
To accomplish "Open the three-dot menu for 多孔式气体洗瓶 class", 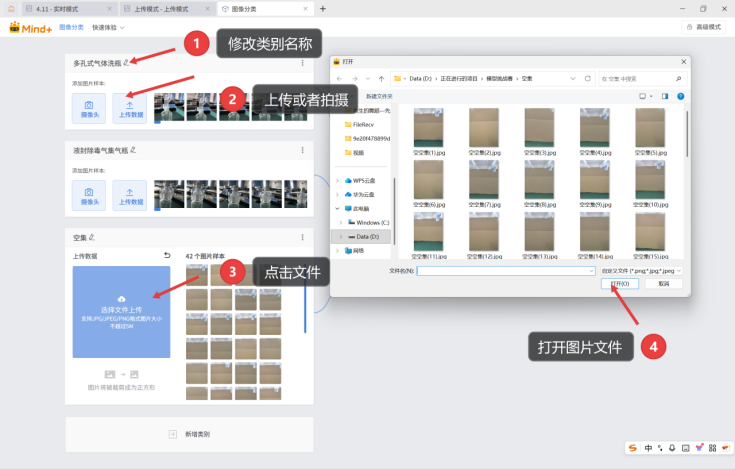I will coord(302,63).
